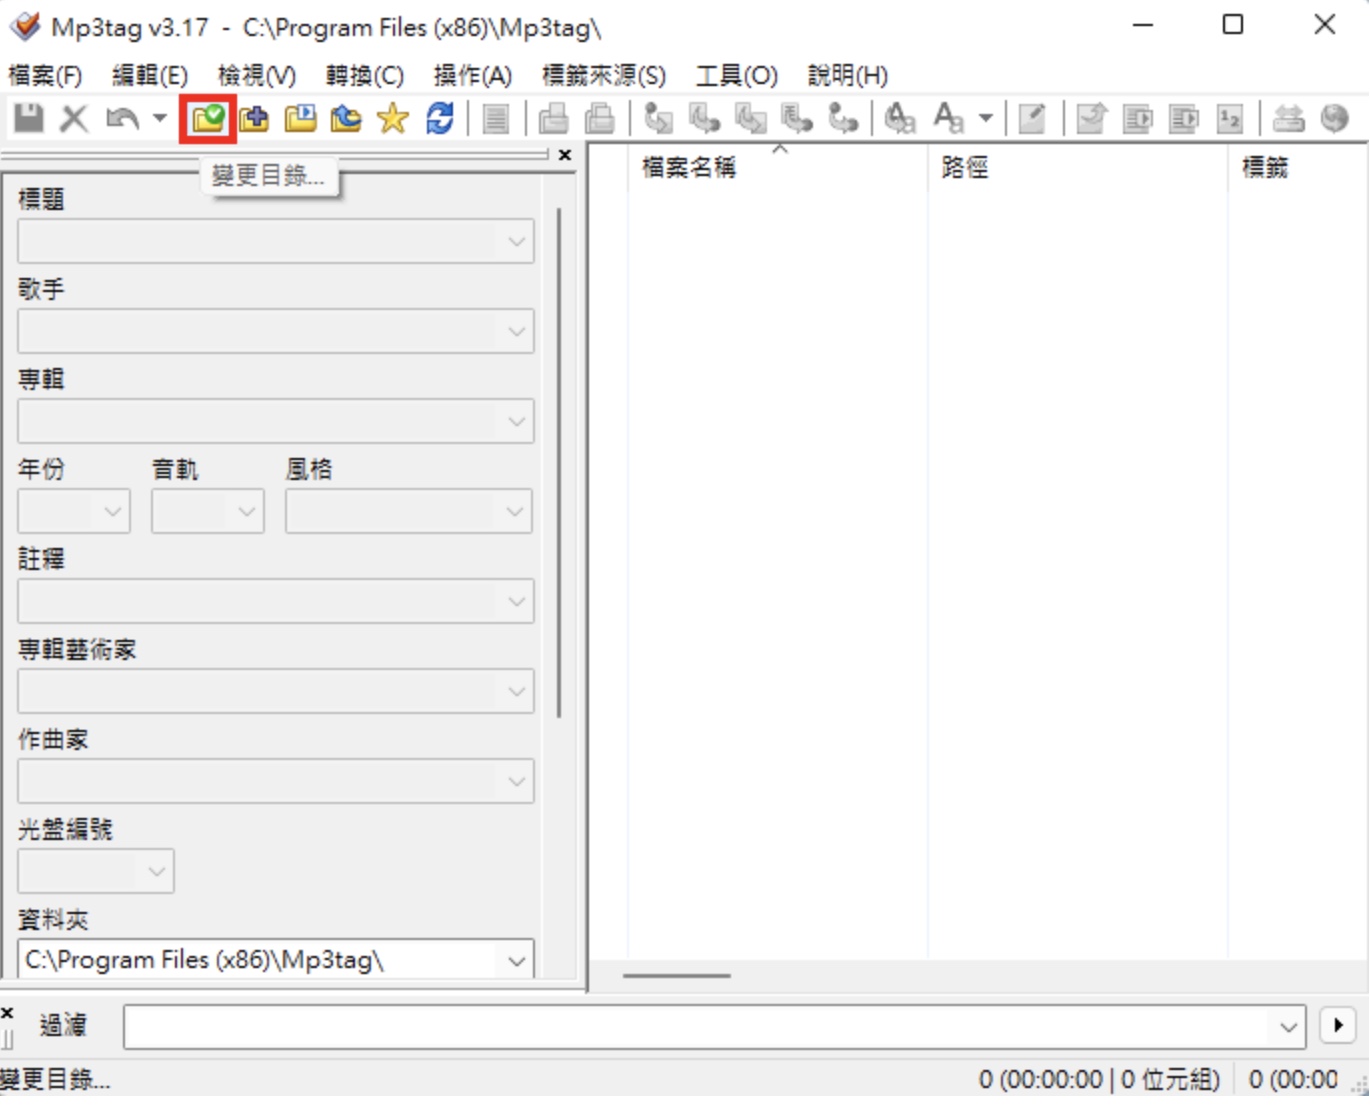
Task: Click the lined-page select all files icon
Action: [x=495, y=119]
